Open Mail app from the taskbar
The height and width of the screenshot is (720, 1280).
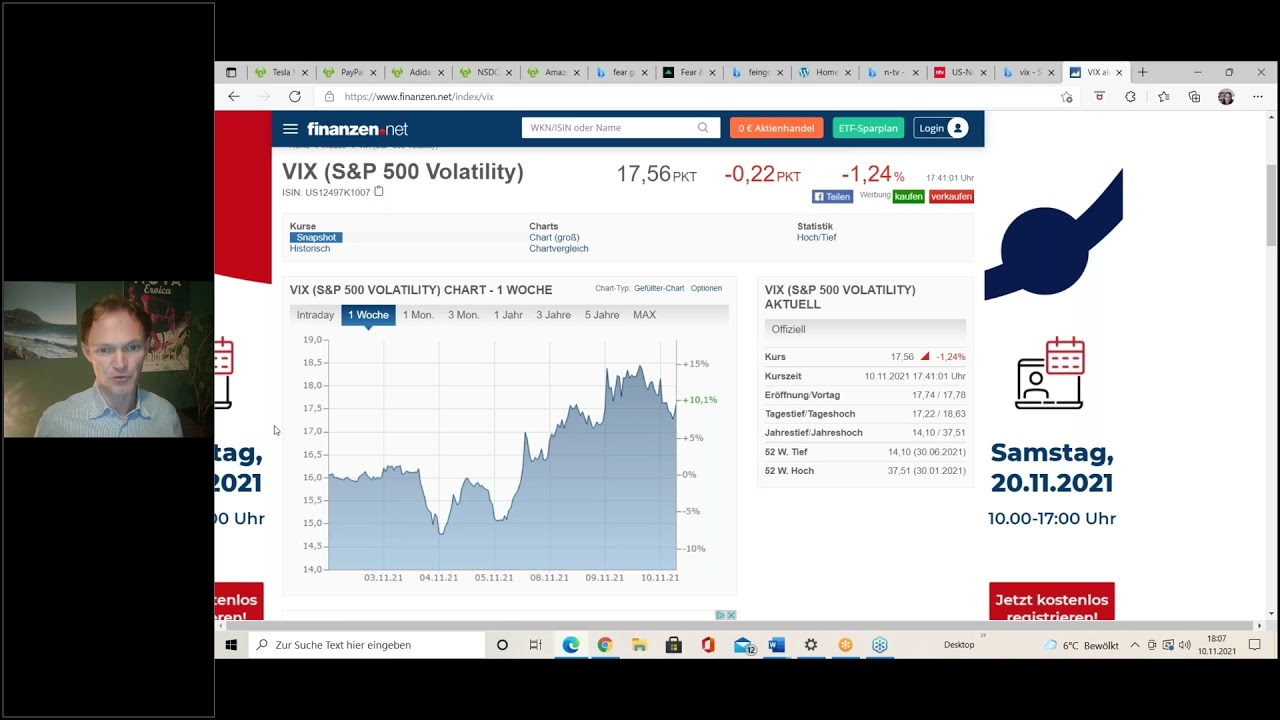coord(743,646)
